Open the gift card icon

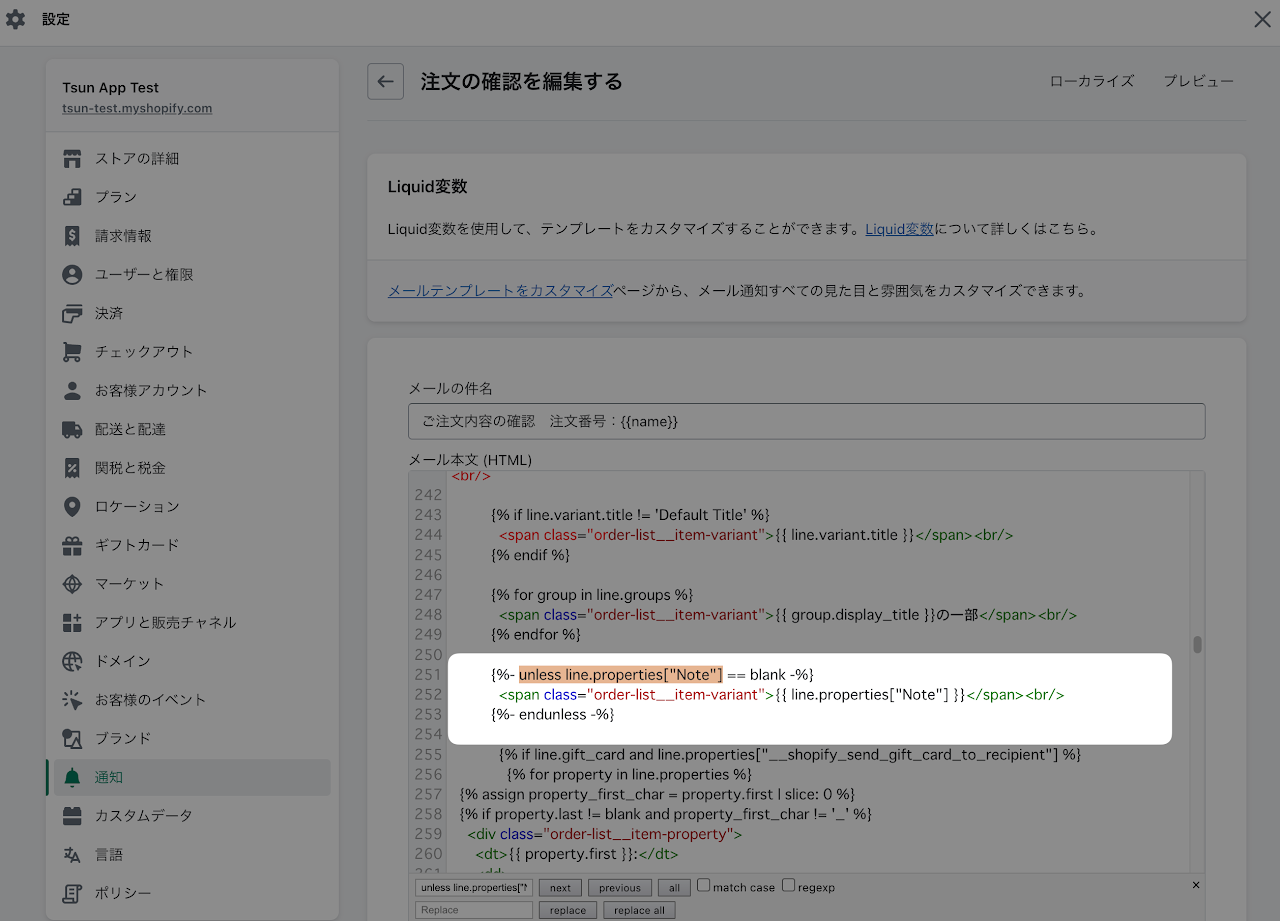pos(72,545)
